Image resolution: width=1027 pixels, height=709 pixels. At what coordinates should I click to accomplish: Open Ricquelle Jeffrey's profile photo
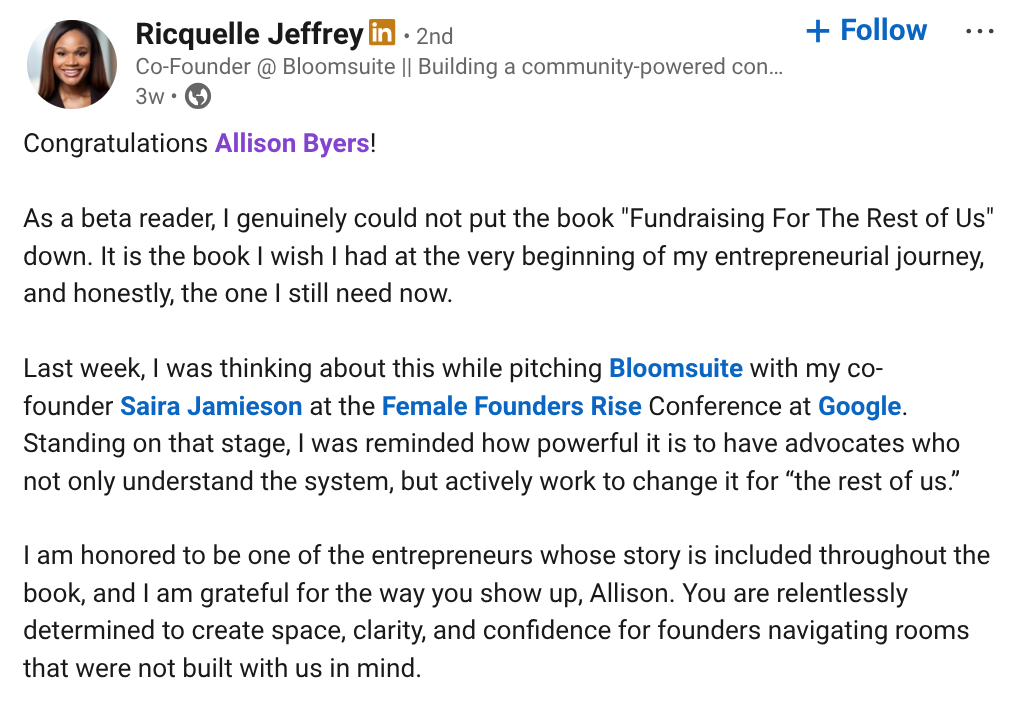(71, 64)
